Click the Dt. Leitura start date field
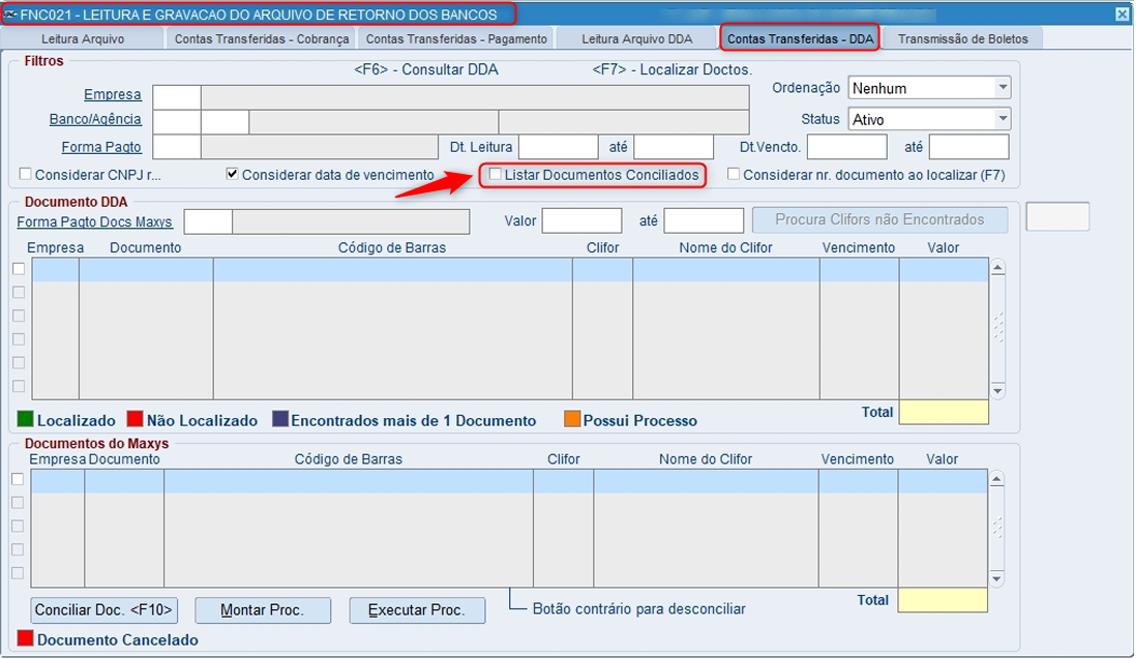The image size is (1136, 659). tap(559, 147)
